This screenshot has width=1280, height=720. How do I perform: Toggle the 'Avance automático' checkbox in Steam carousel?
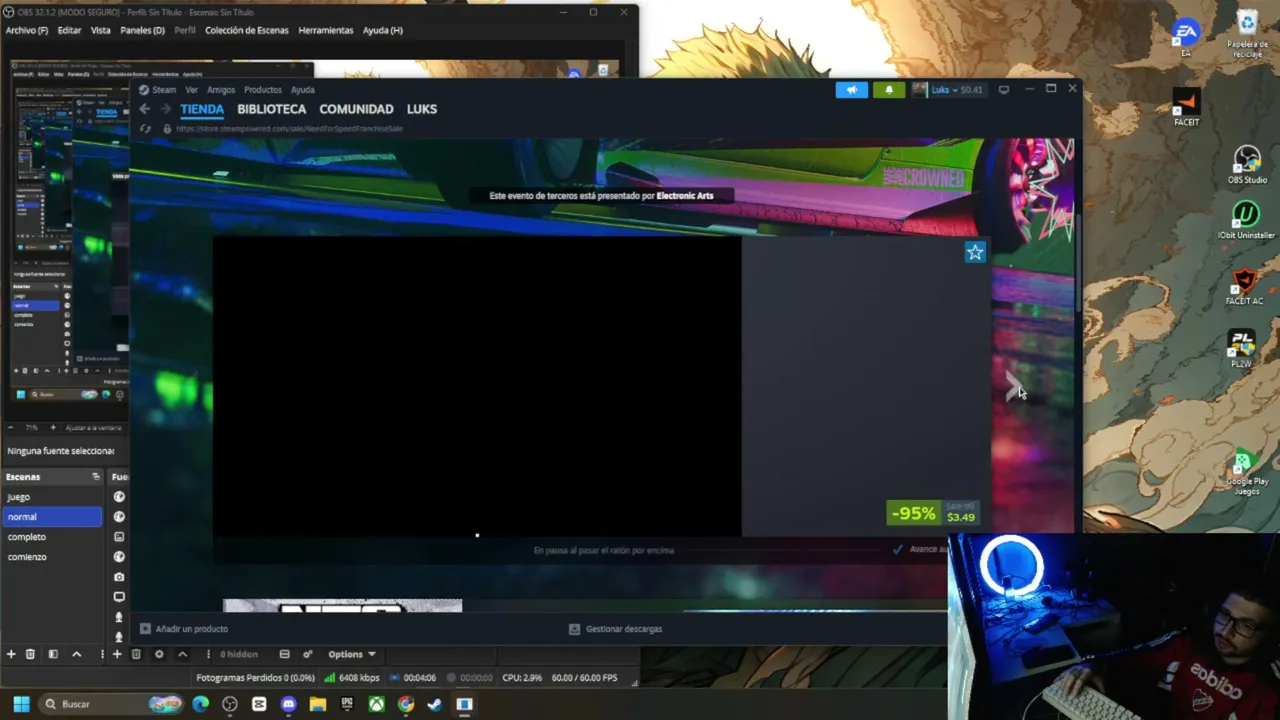898,549
